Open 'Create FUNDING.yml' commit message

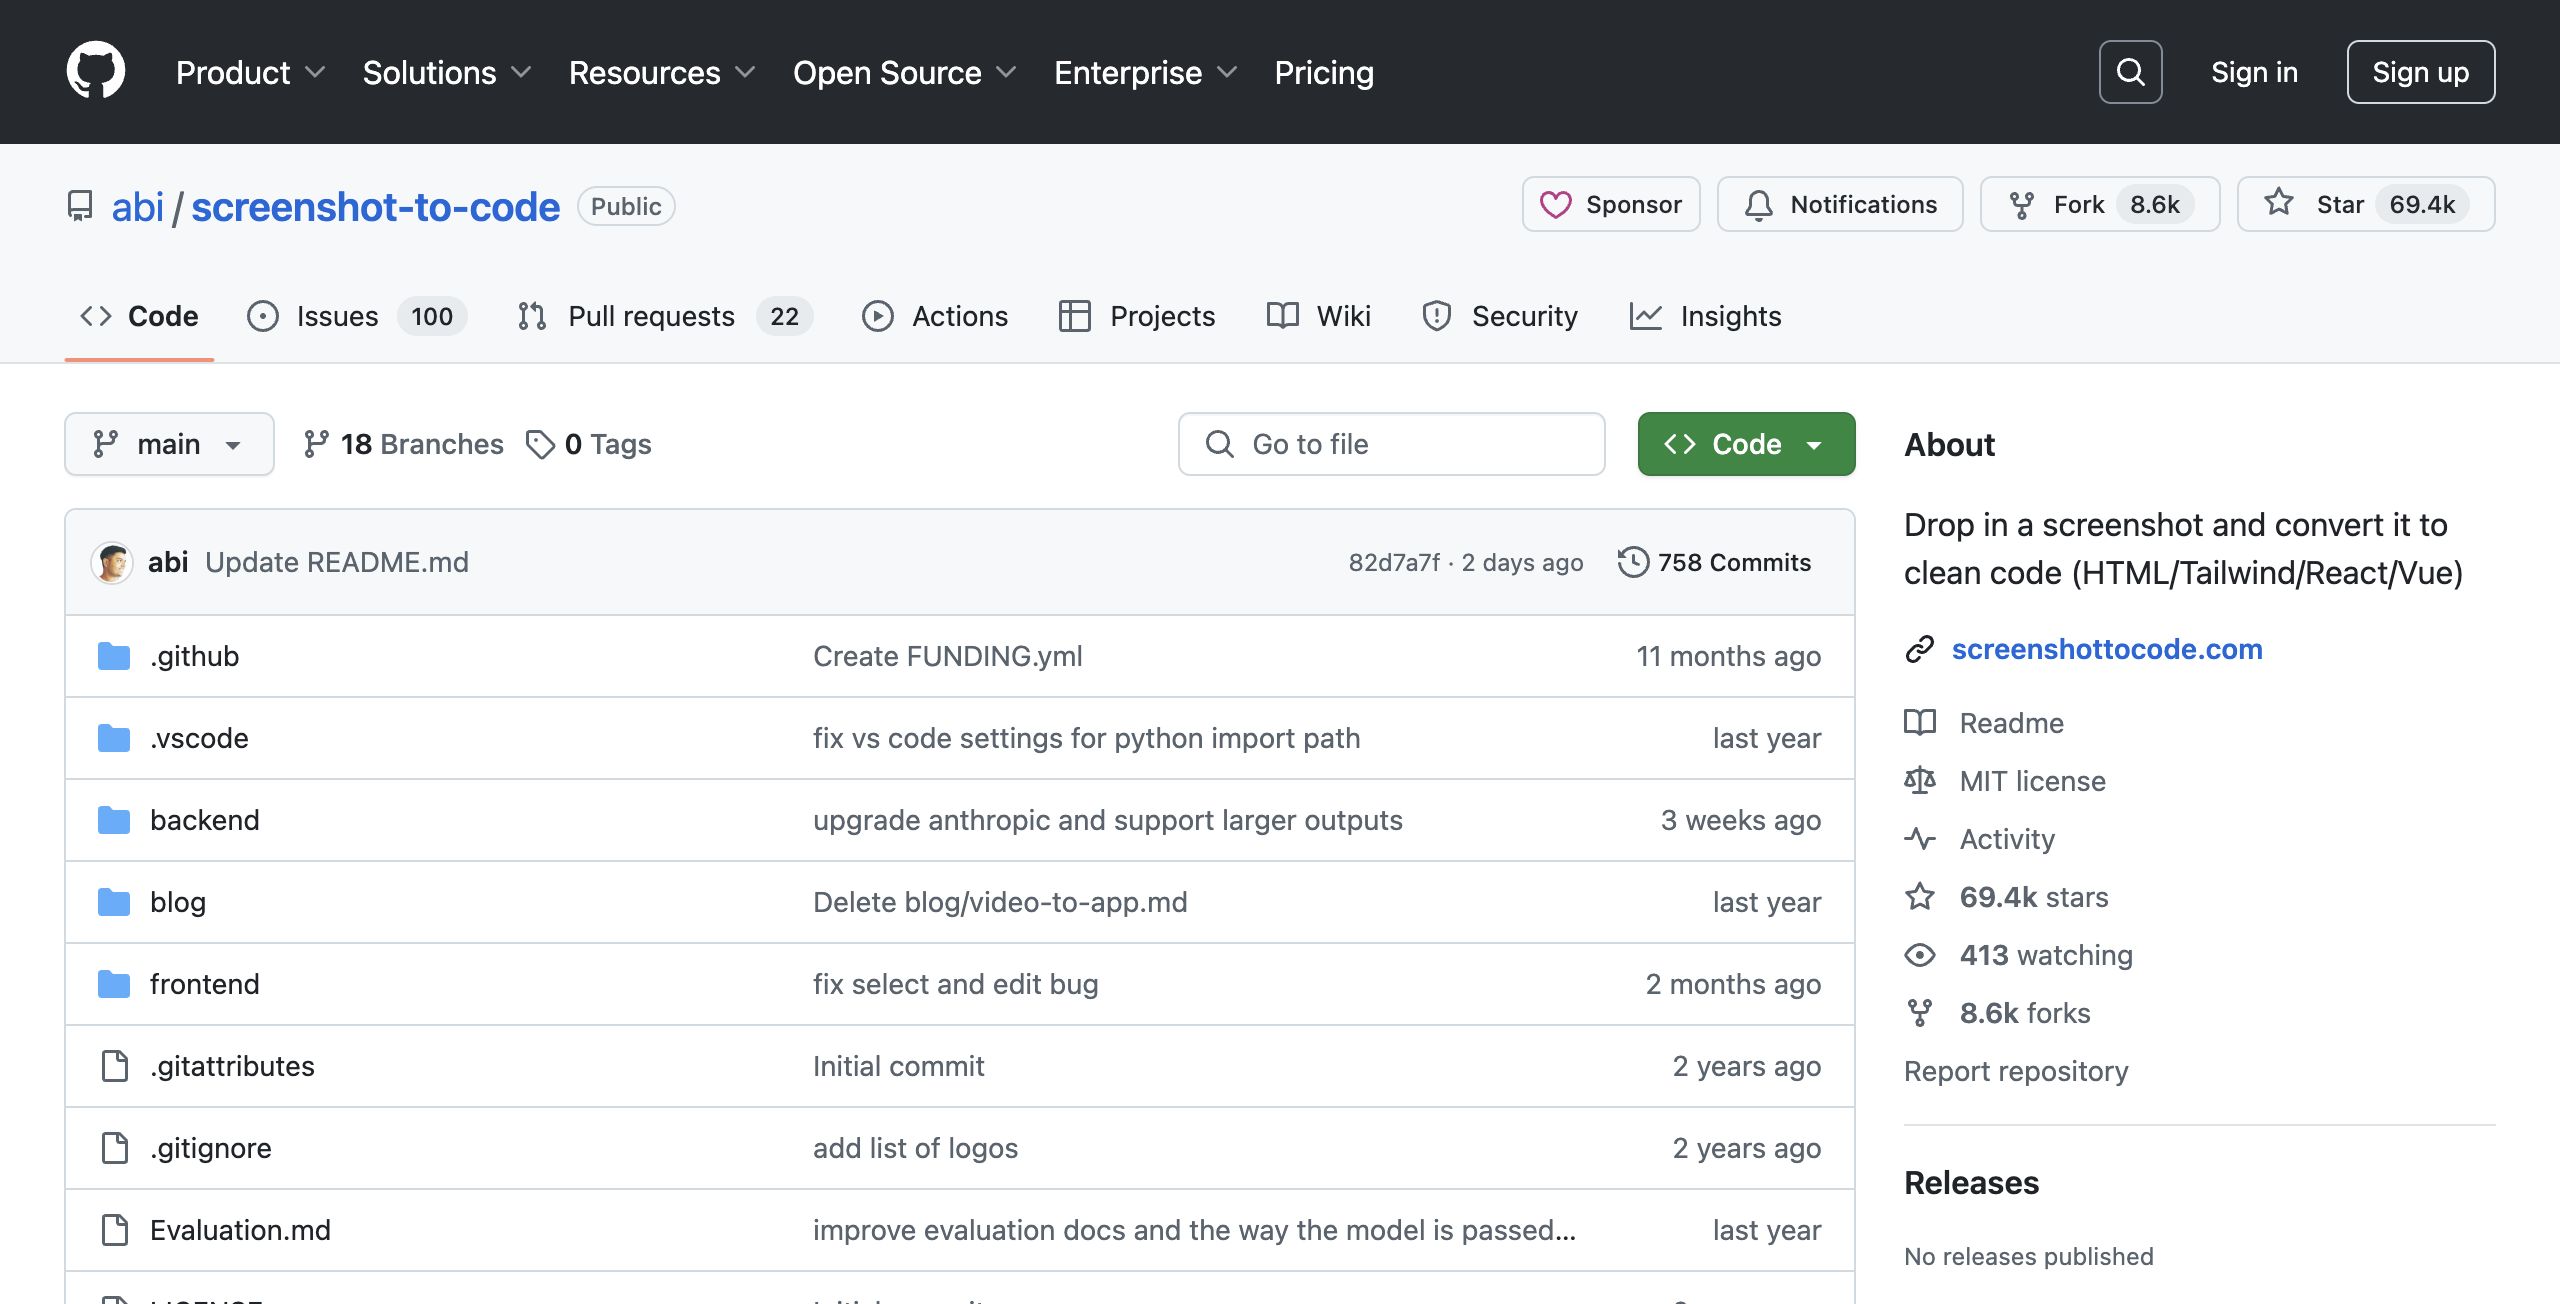[x=947, y=656]
